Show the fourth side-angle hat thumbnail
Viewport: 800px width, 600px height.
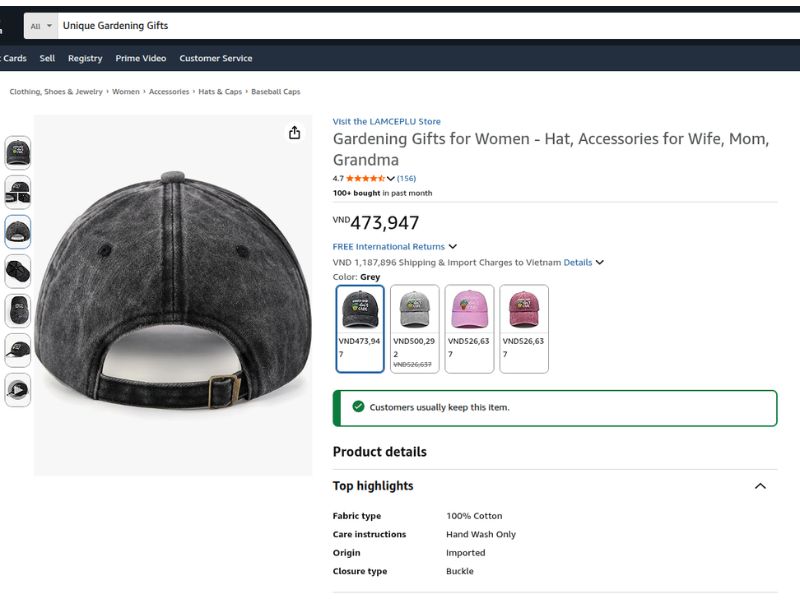(18, 271)
